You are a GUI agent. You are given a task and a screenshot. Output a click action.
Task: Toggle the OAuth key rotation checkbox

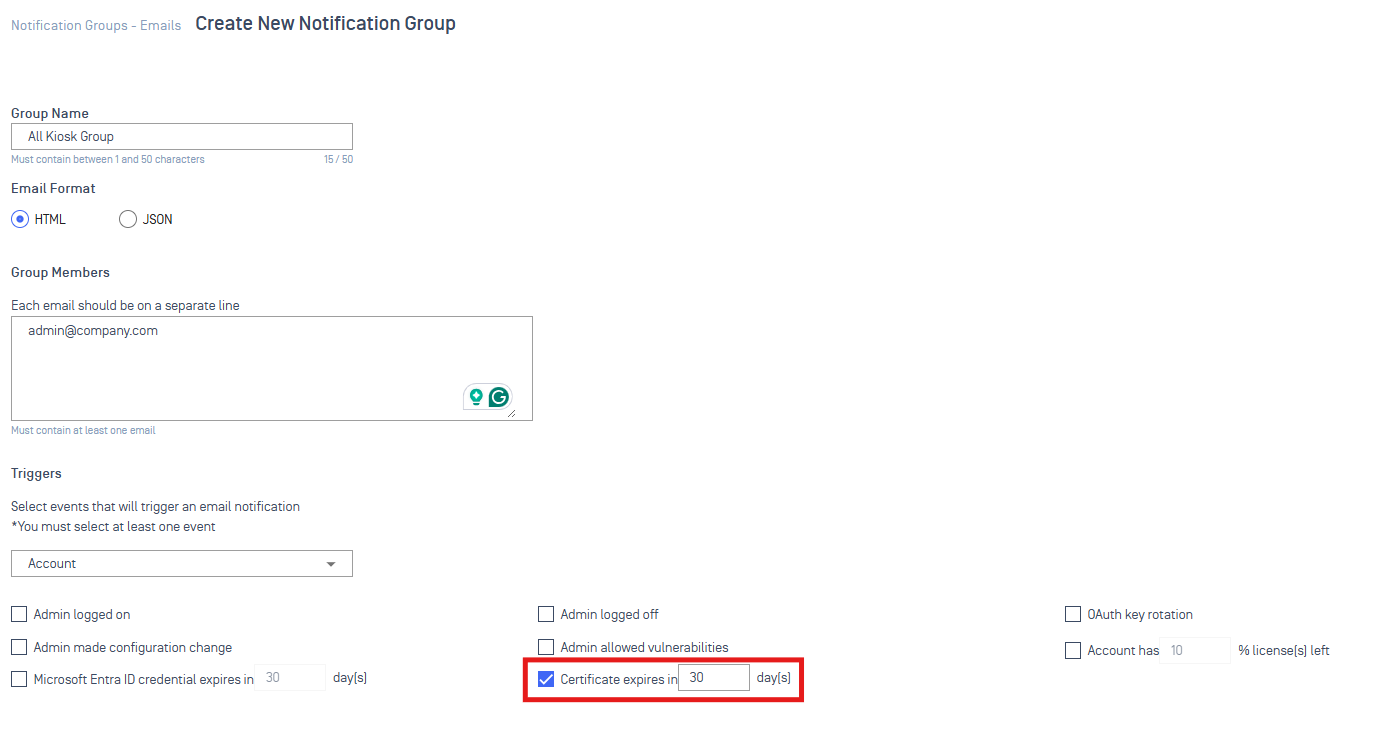1073,614
